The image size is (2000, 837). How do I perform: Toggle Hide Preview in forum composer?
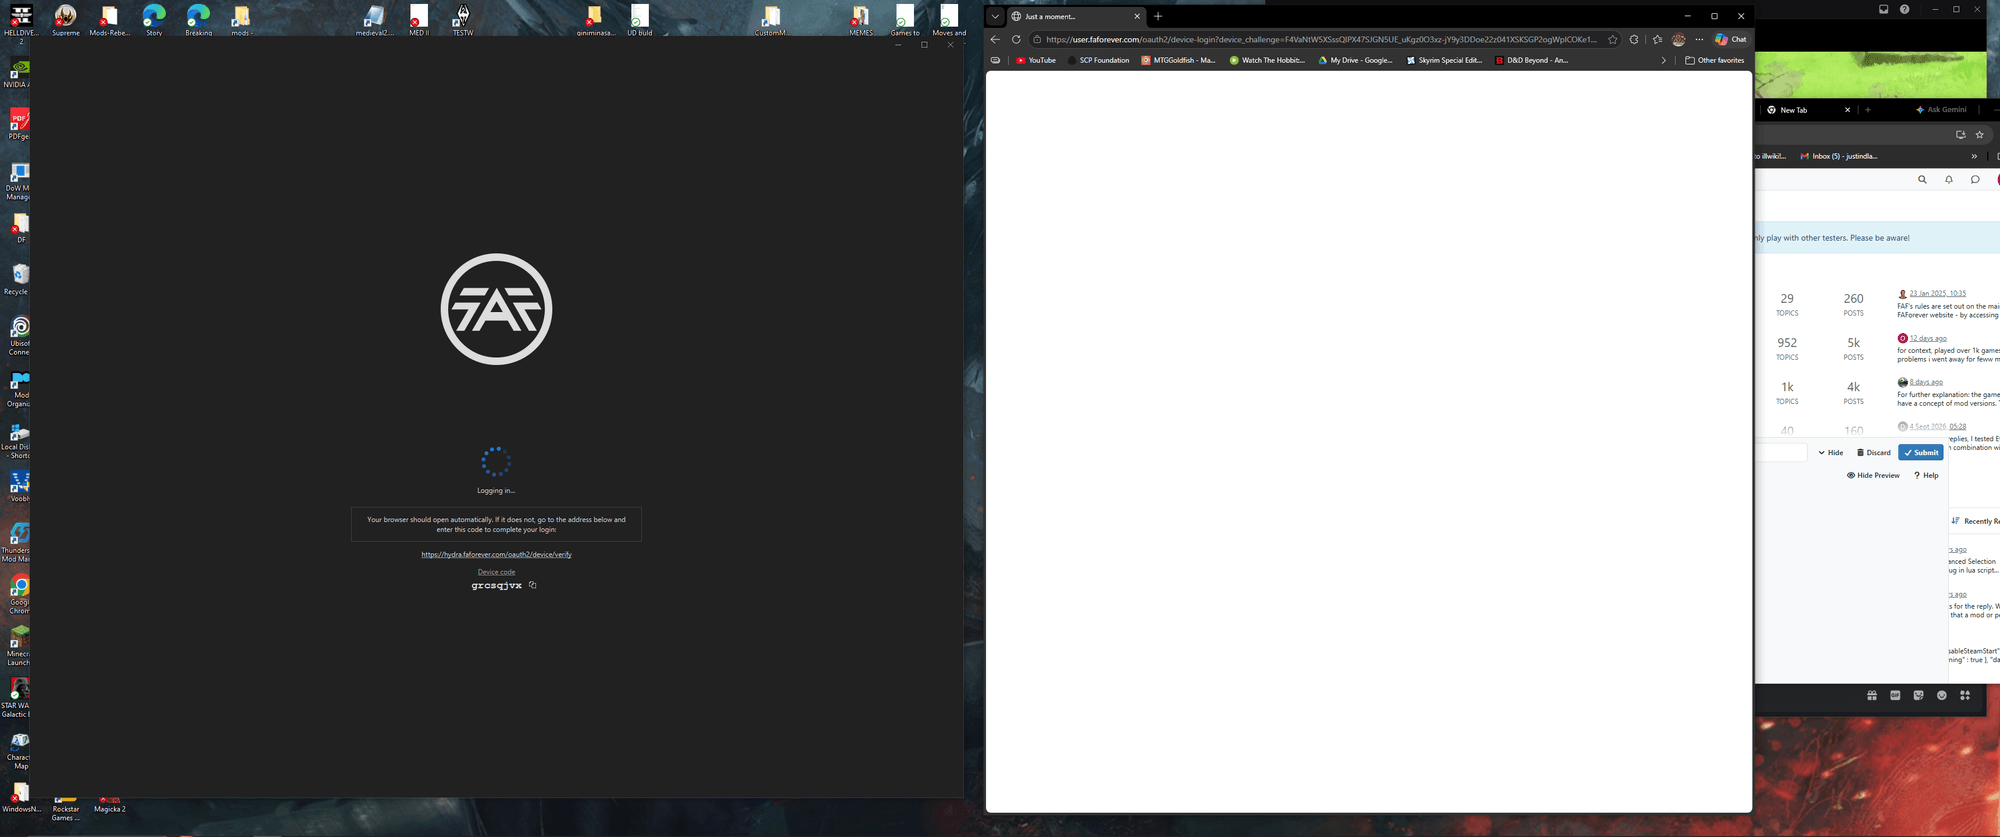(1873, 476)
